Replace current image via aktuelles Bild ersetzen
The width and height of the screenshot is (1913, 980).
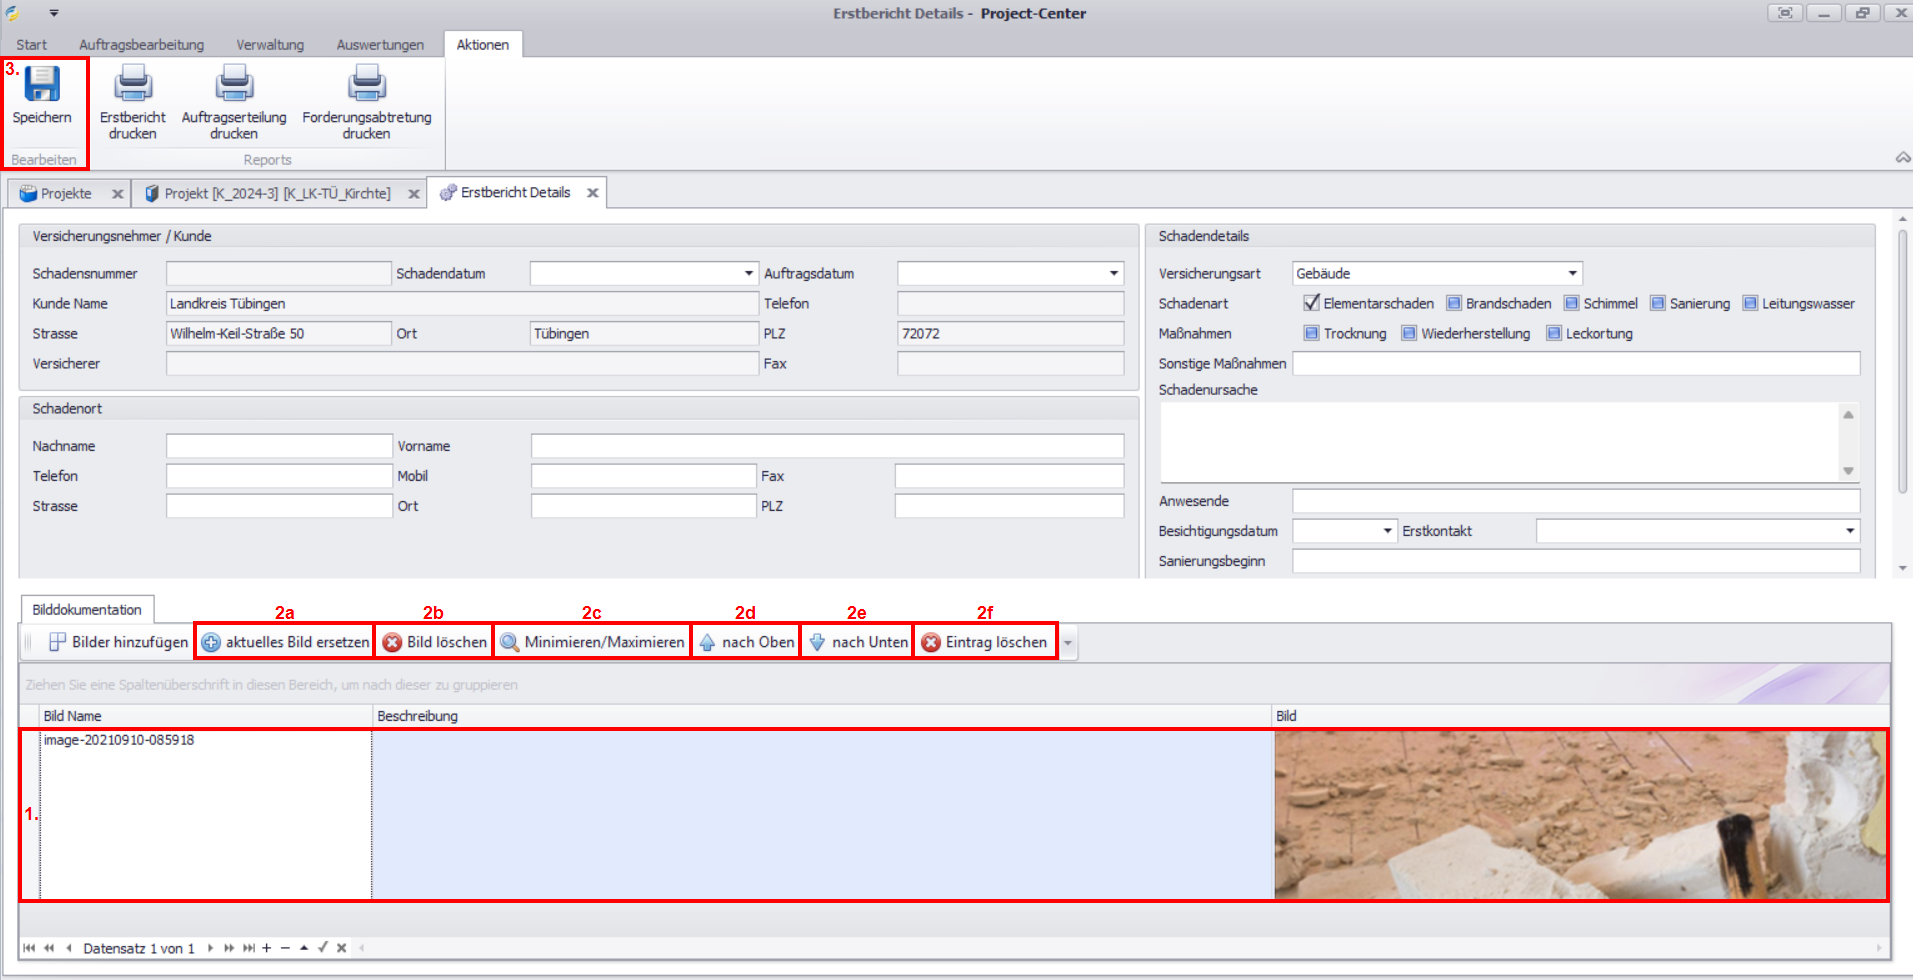click(285, 642)
